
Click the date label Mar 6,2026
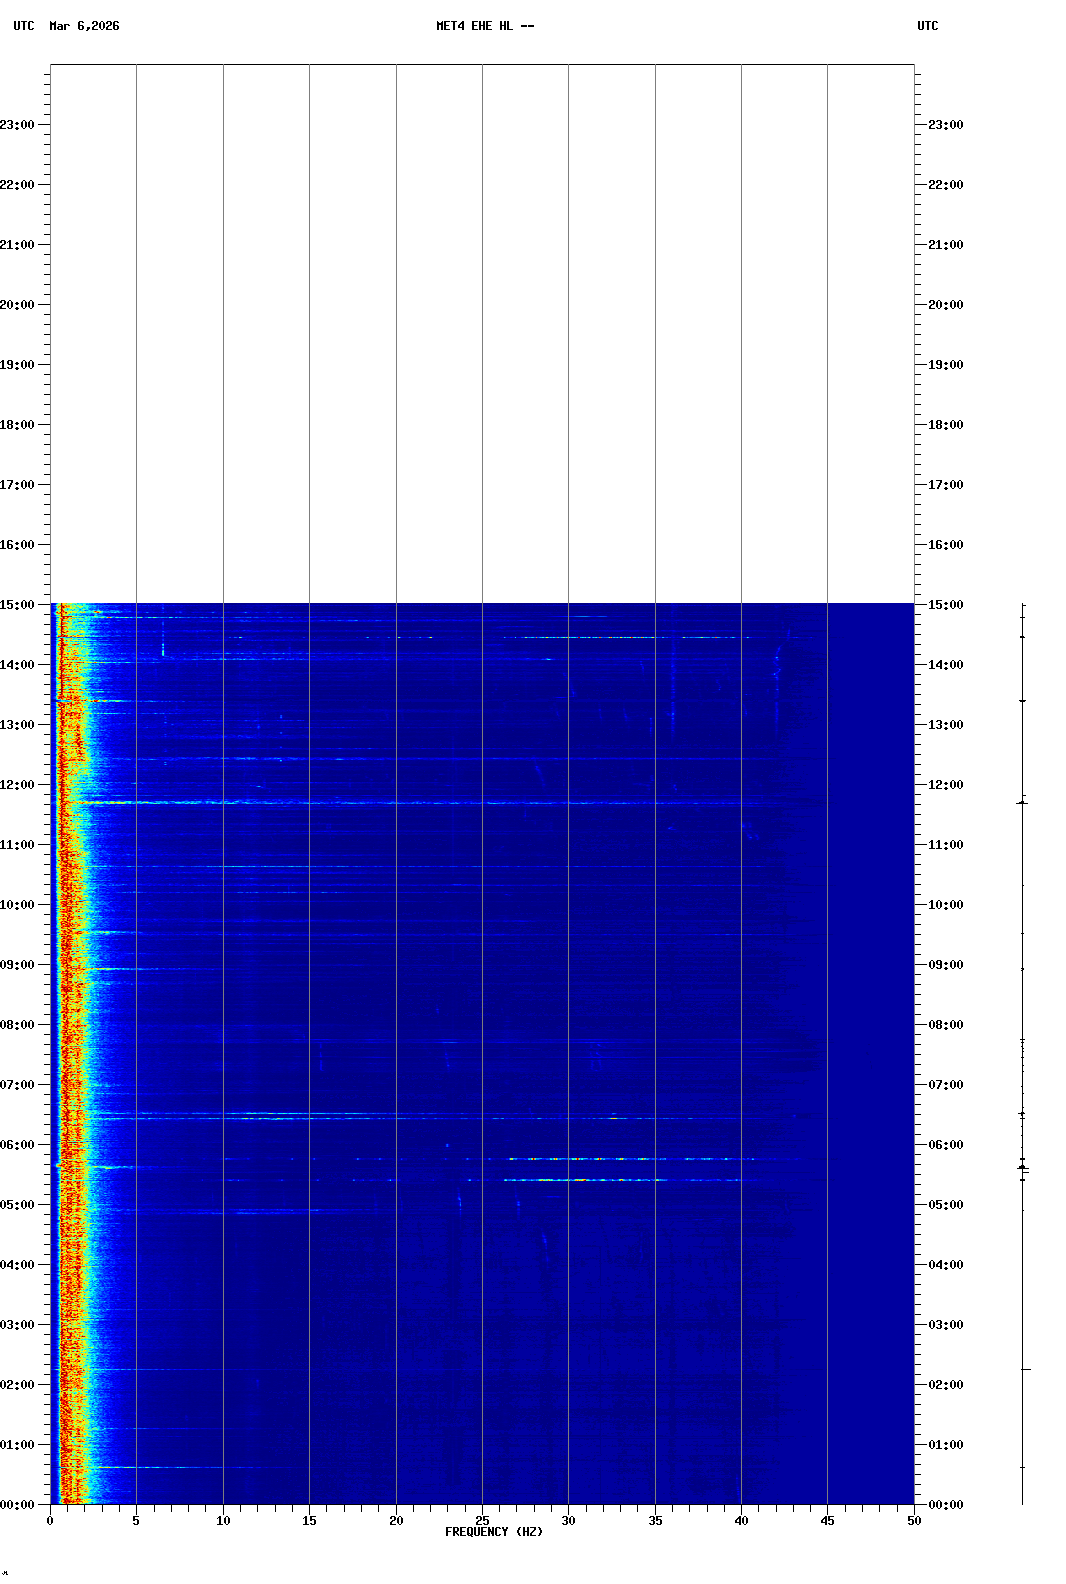pyautogui.click(x=84, y=26)
